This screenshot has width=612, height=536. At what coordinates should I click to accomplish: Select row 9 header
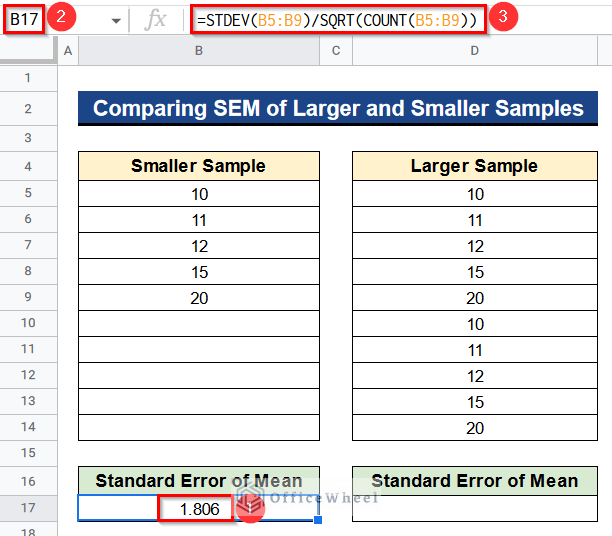[28, 297]
